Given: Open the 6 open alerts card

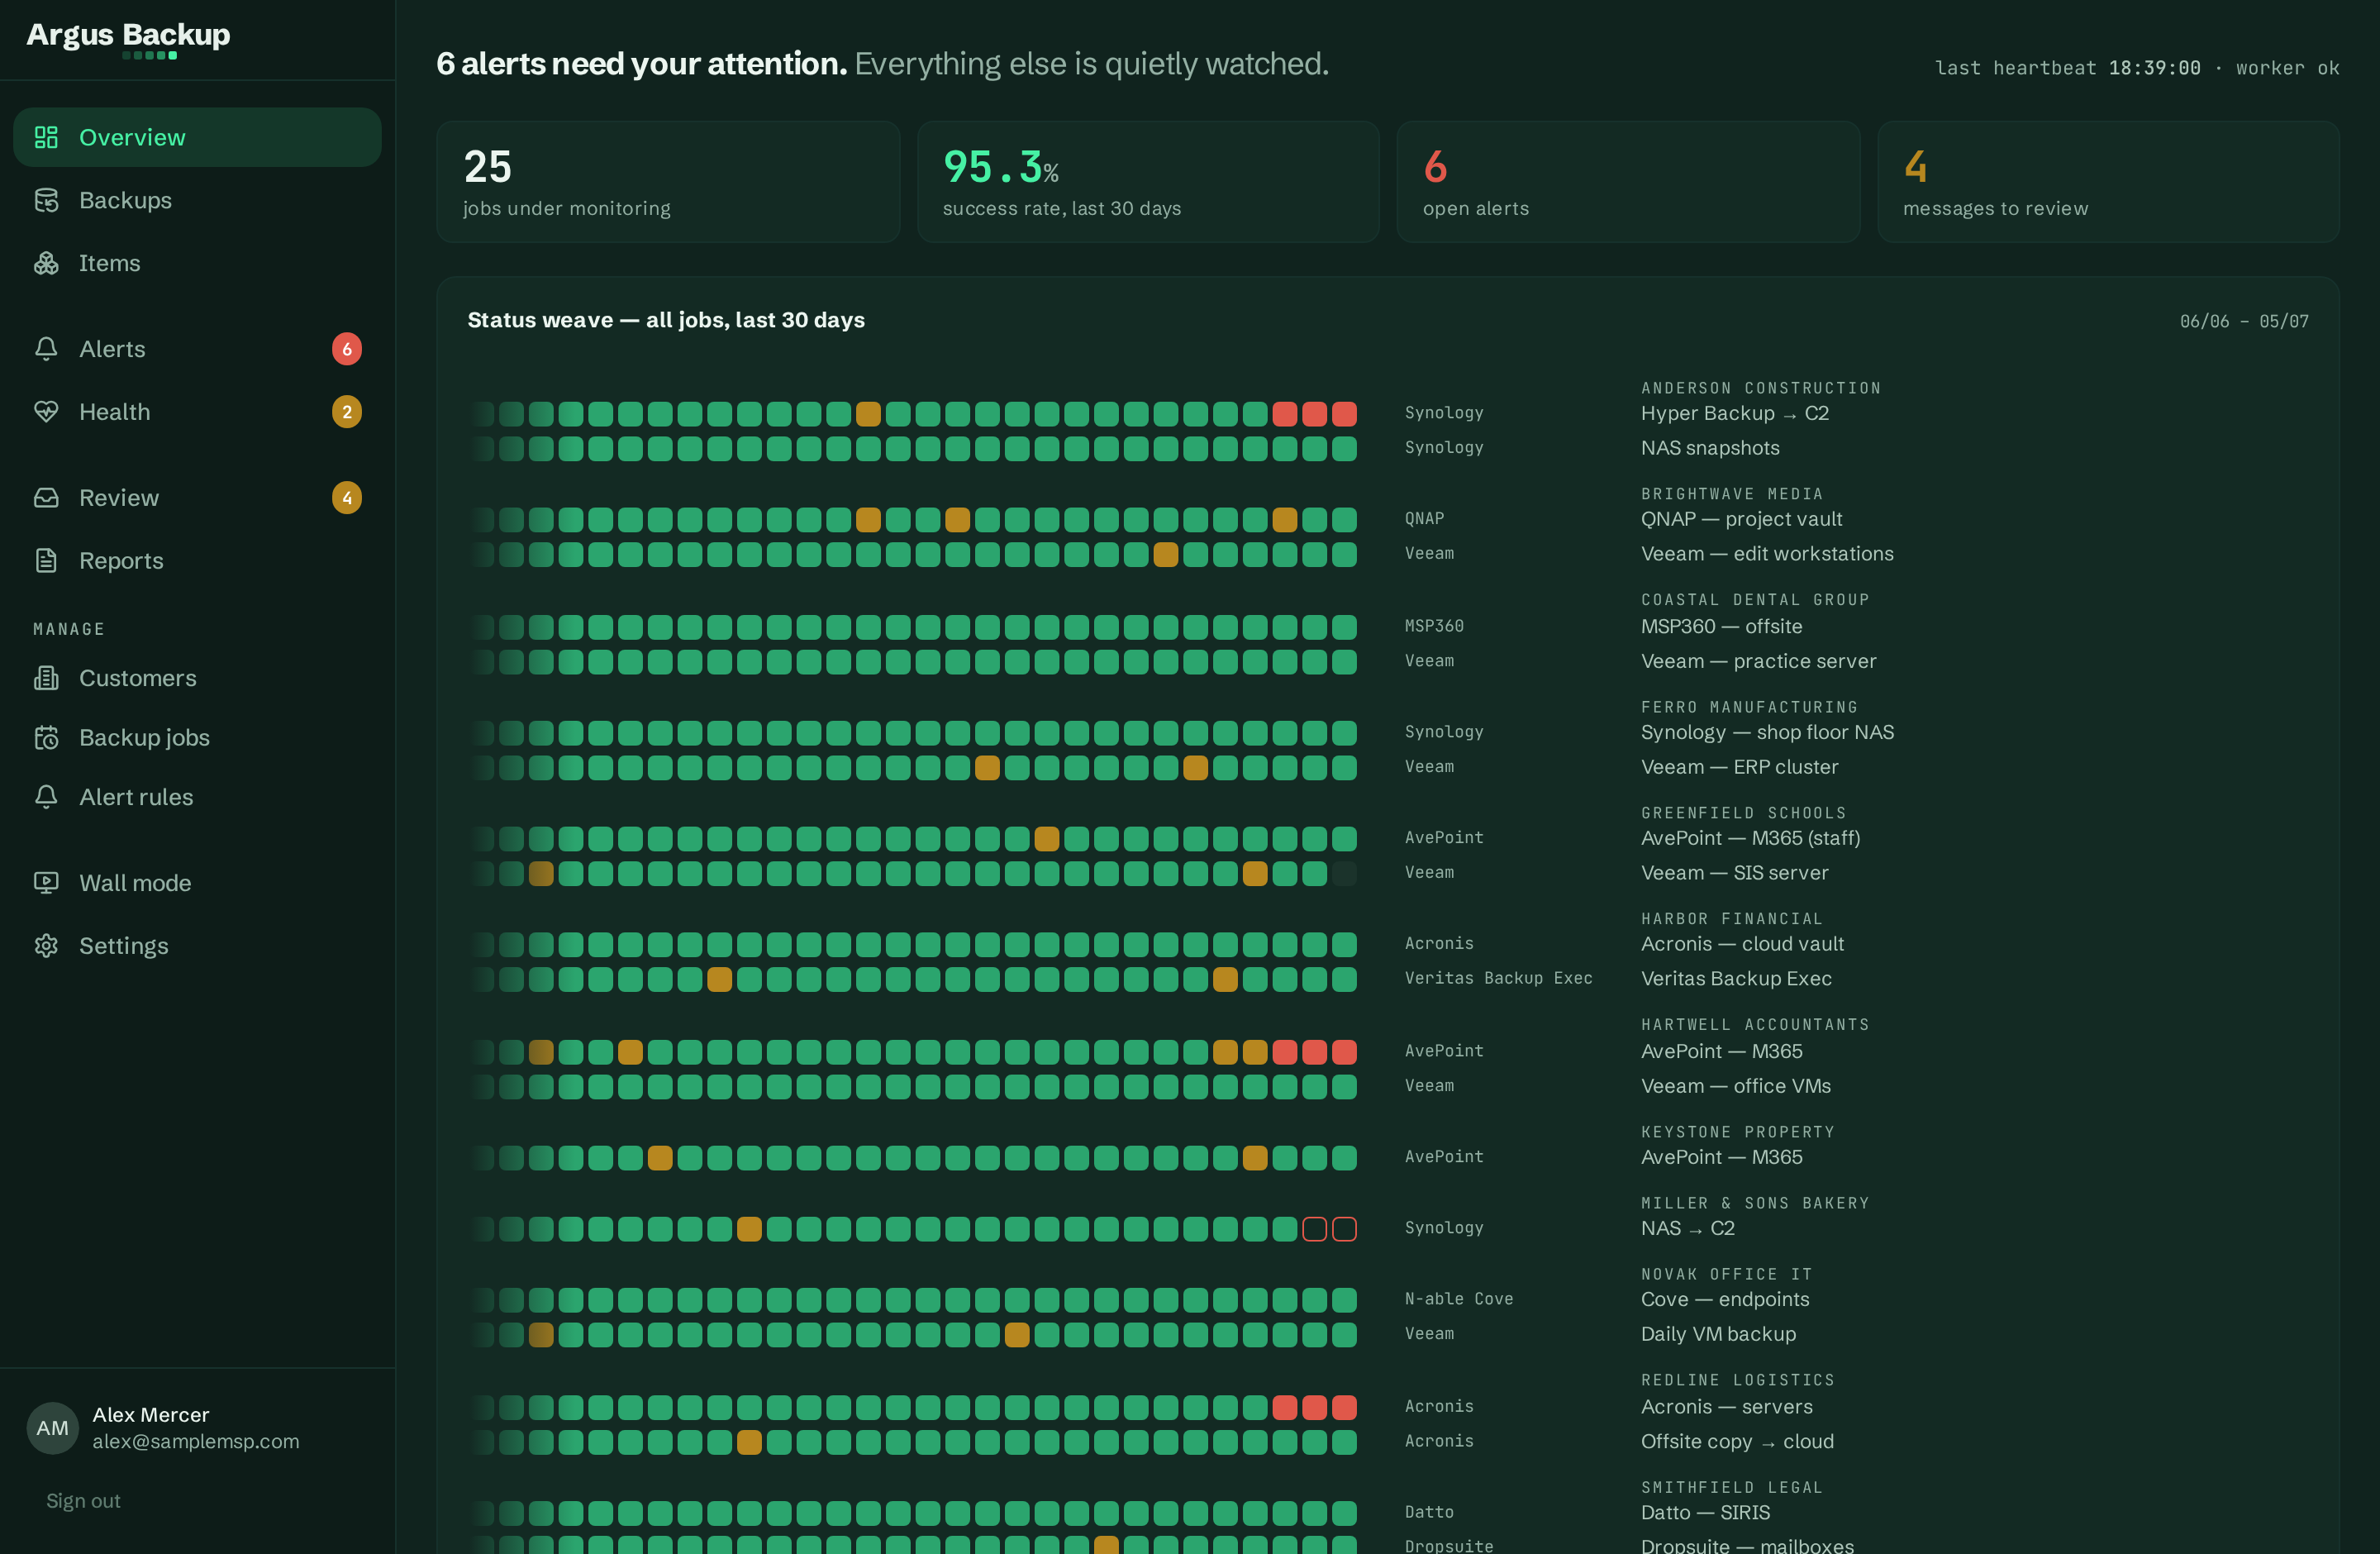Looking at the screenshot, I should [1628, 182].
